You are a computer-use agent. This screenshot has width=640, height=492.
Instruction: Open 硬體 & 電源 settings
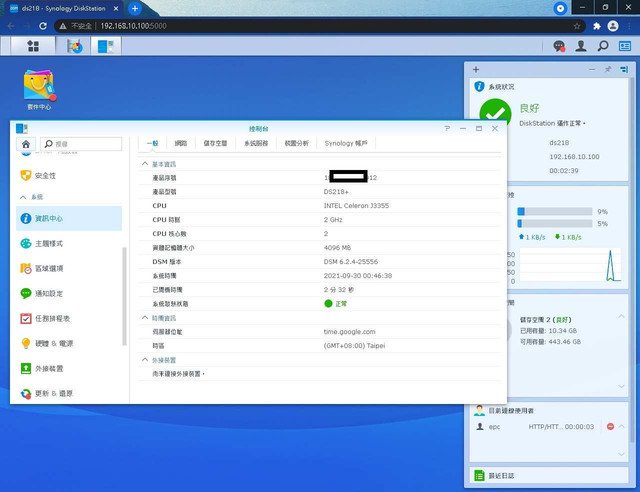tap(69, 343)
